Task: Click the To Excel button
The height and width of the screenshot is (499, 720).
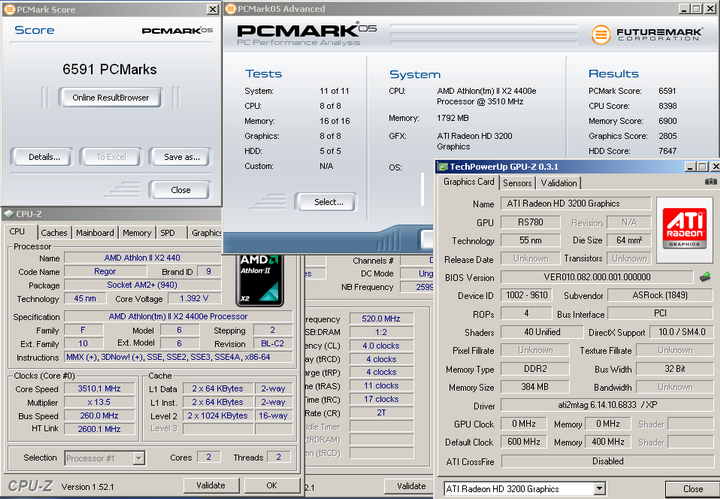Action: pos(111,157)
